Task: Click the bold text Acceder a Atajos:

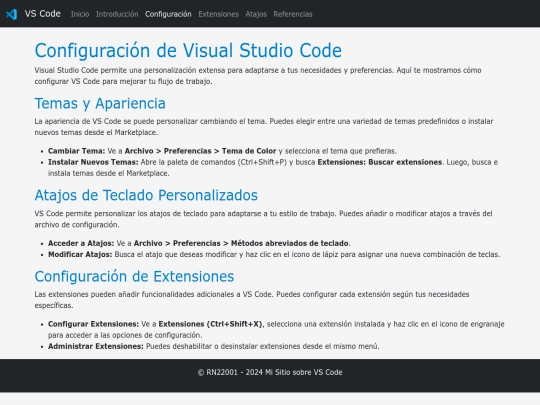Action: (x=81, y=243)
